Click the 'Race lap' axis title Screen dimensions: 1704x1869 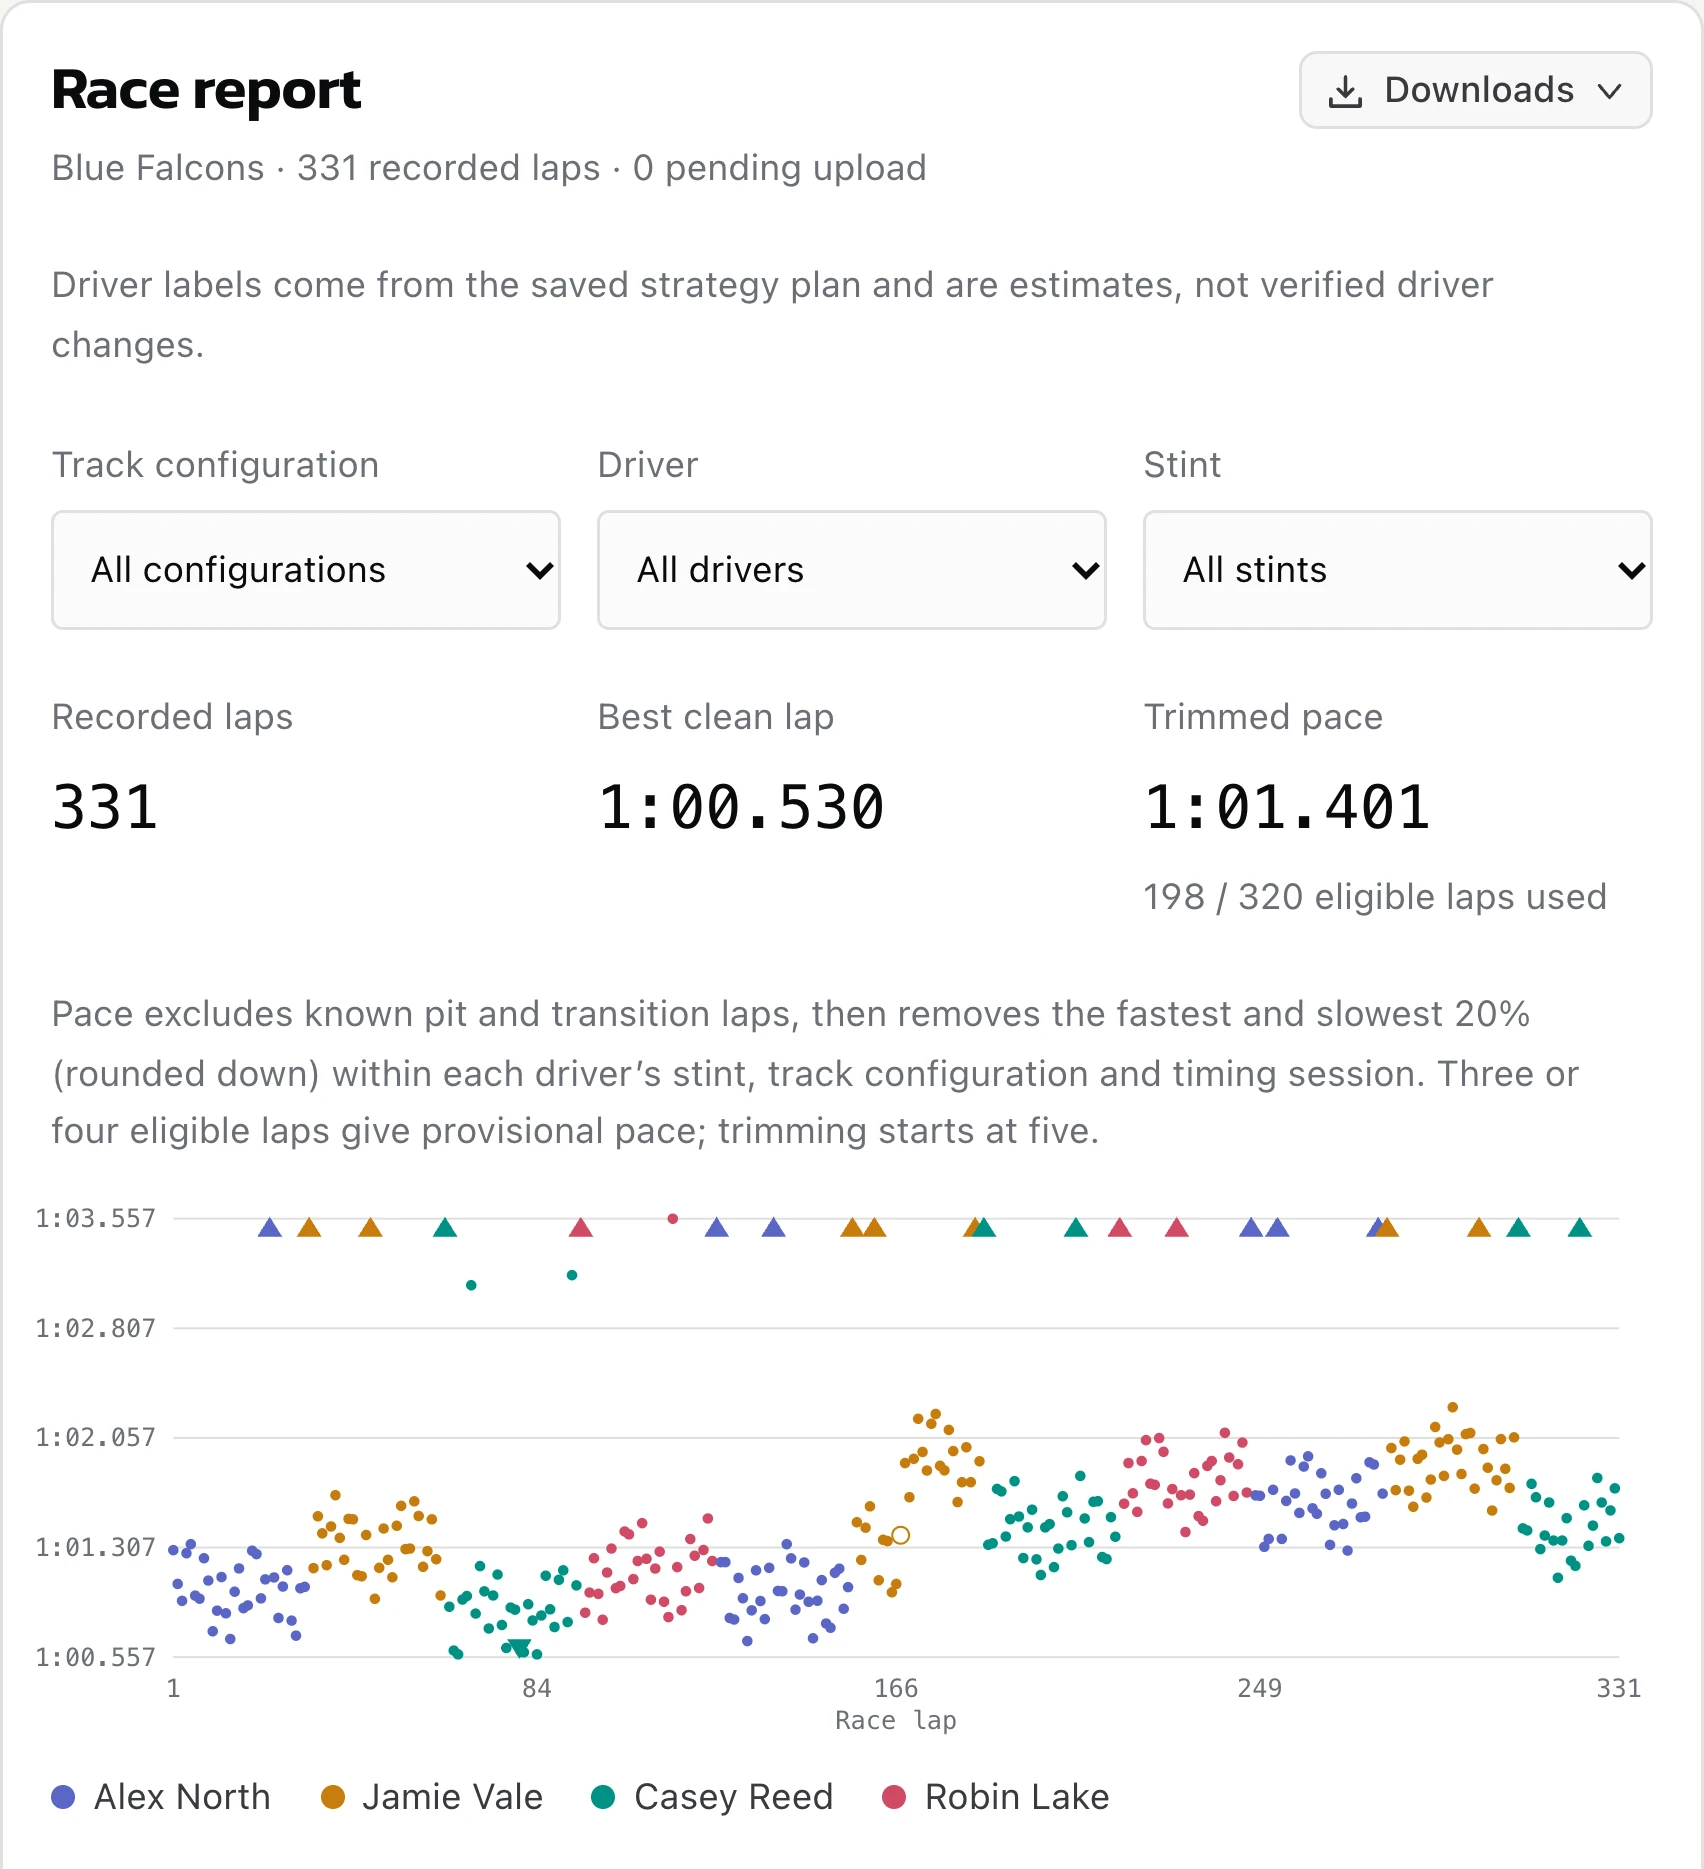point(896,1720)
